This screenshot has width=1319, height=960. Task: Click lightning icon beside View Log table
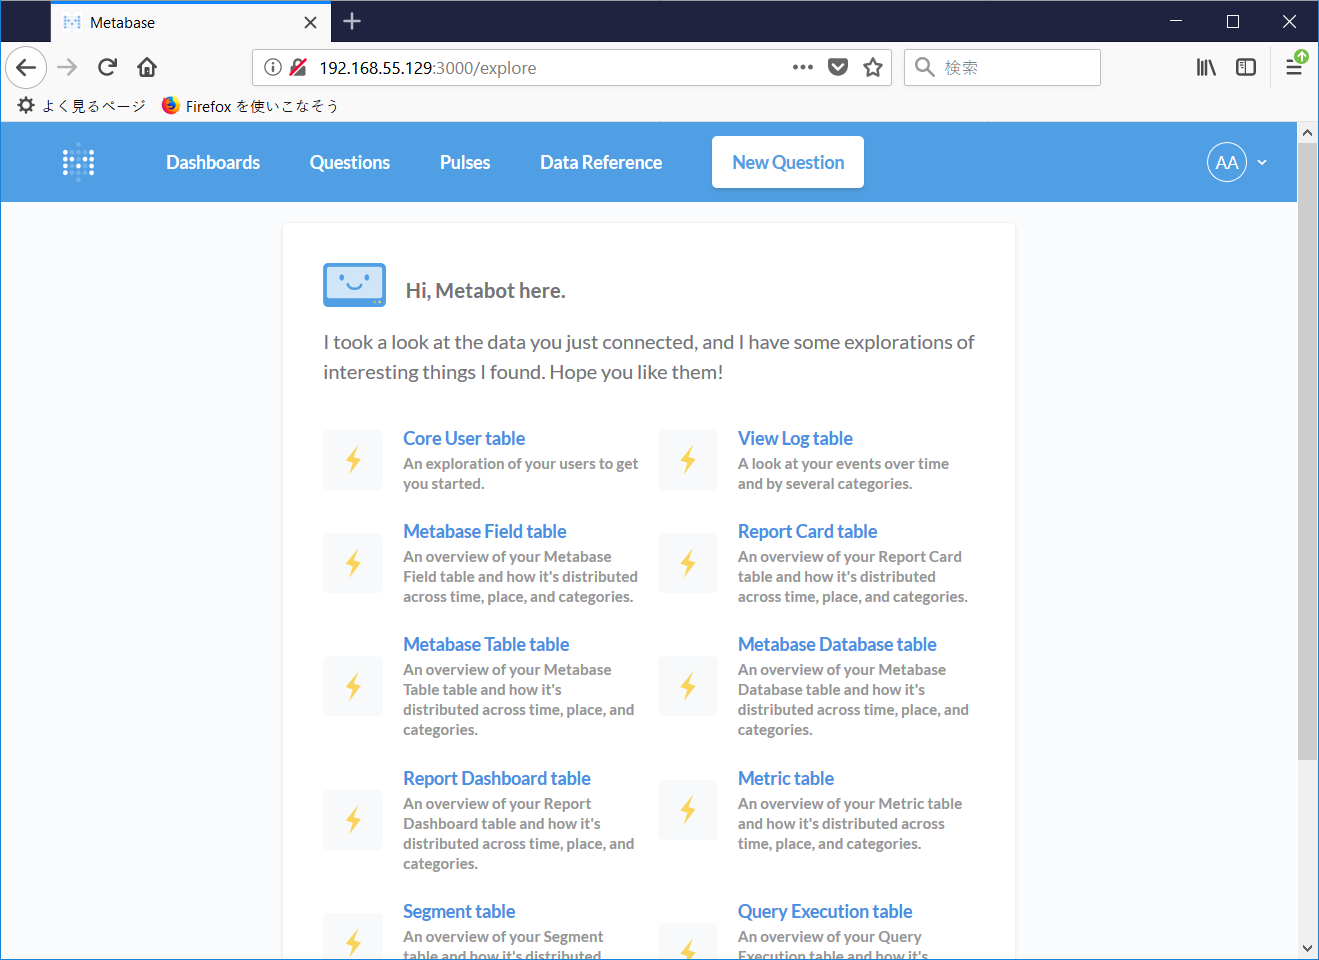tap(688, 460)
